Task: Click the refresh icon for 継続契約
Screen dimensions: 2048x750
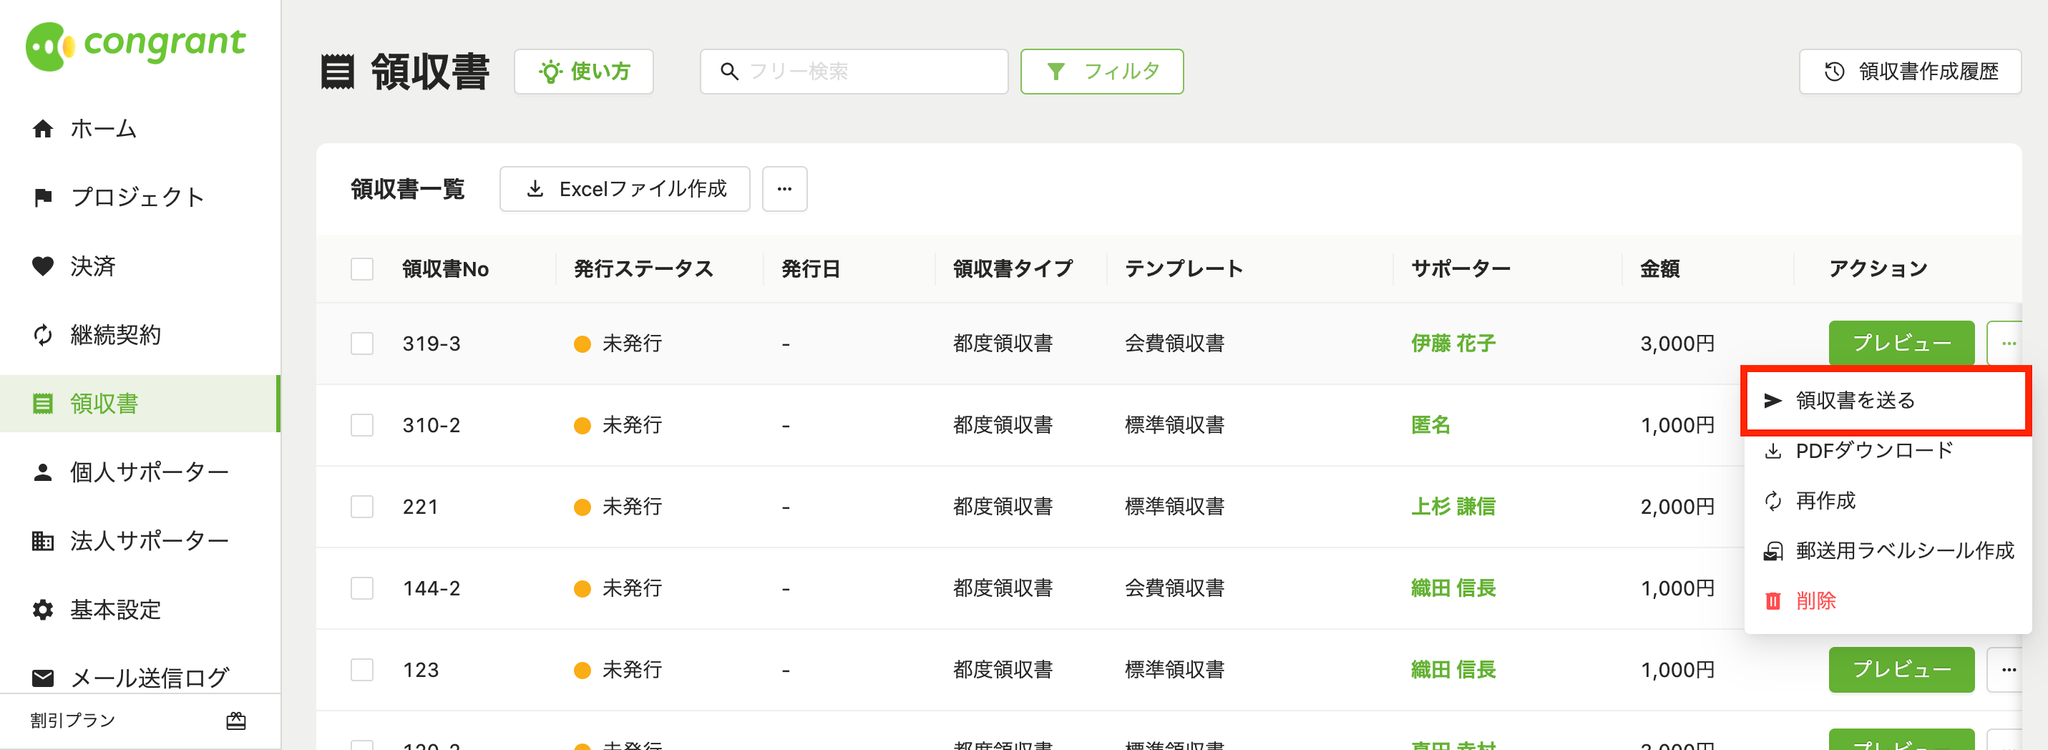Action: pyautogui.click(x=42, y=335)
